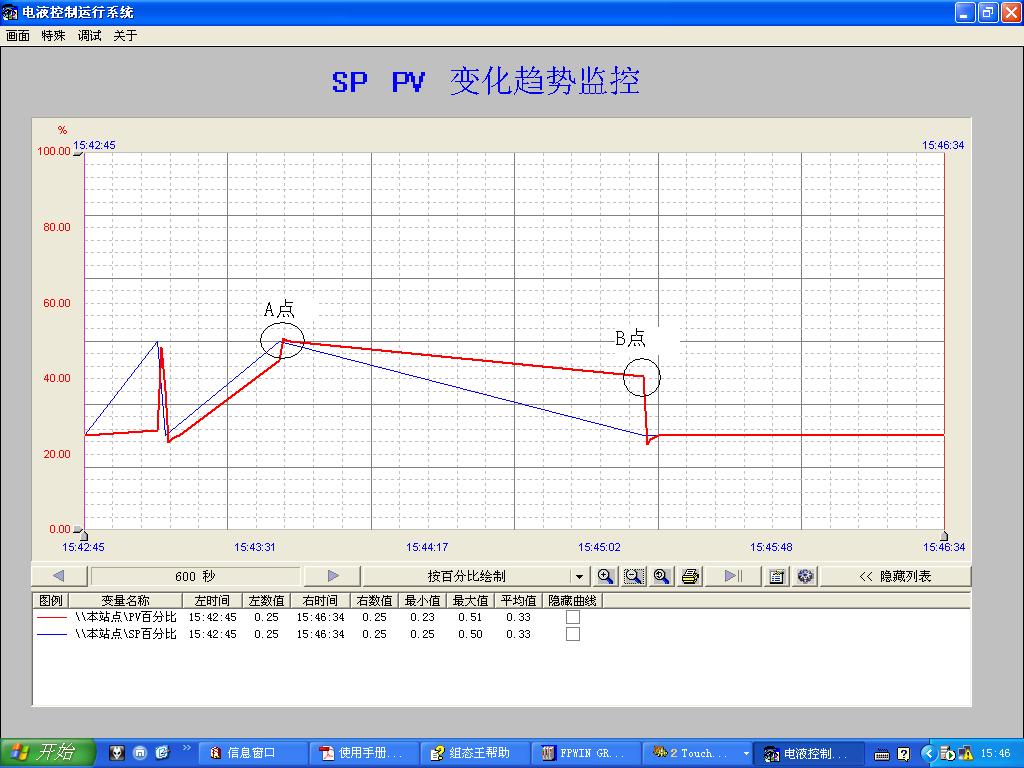
Task: Open the 按百分比绘制 dropdown
Action: (475, 576)
